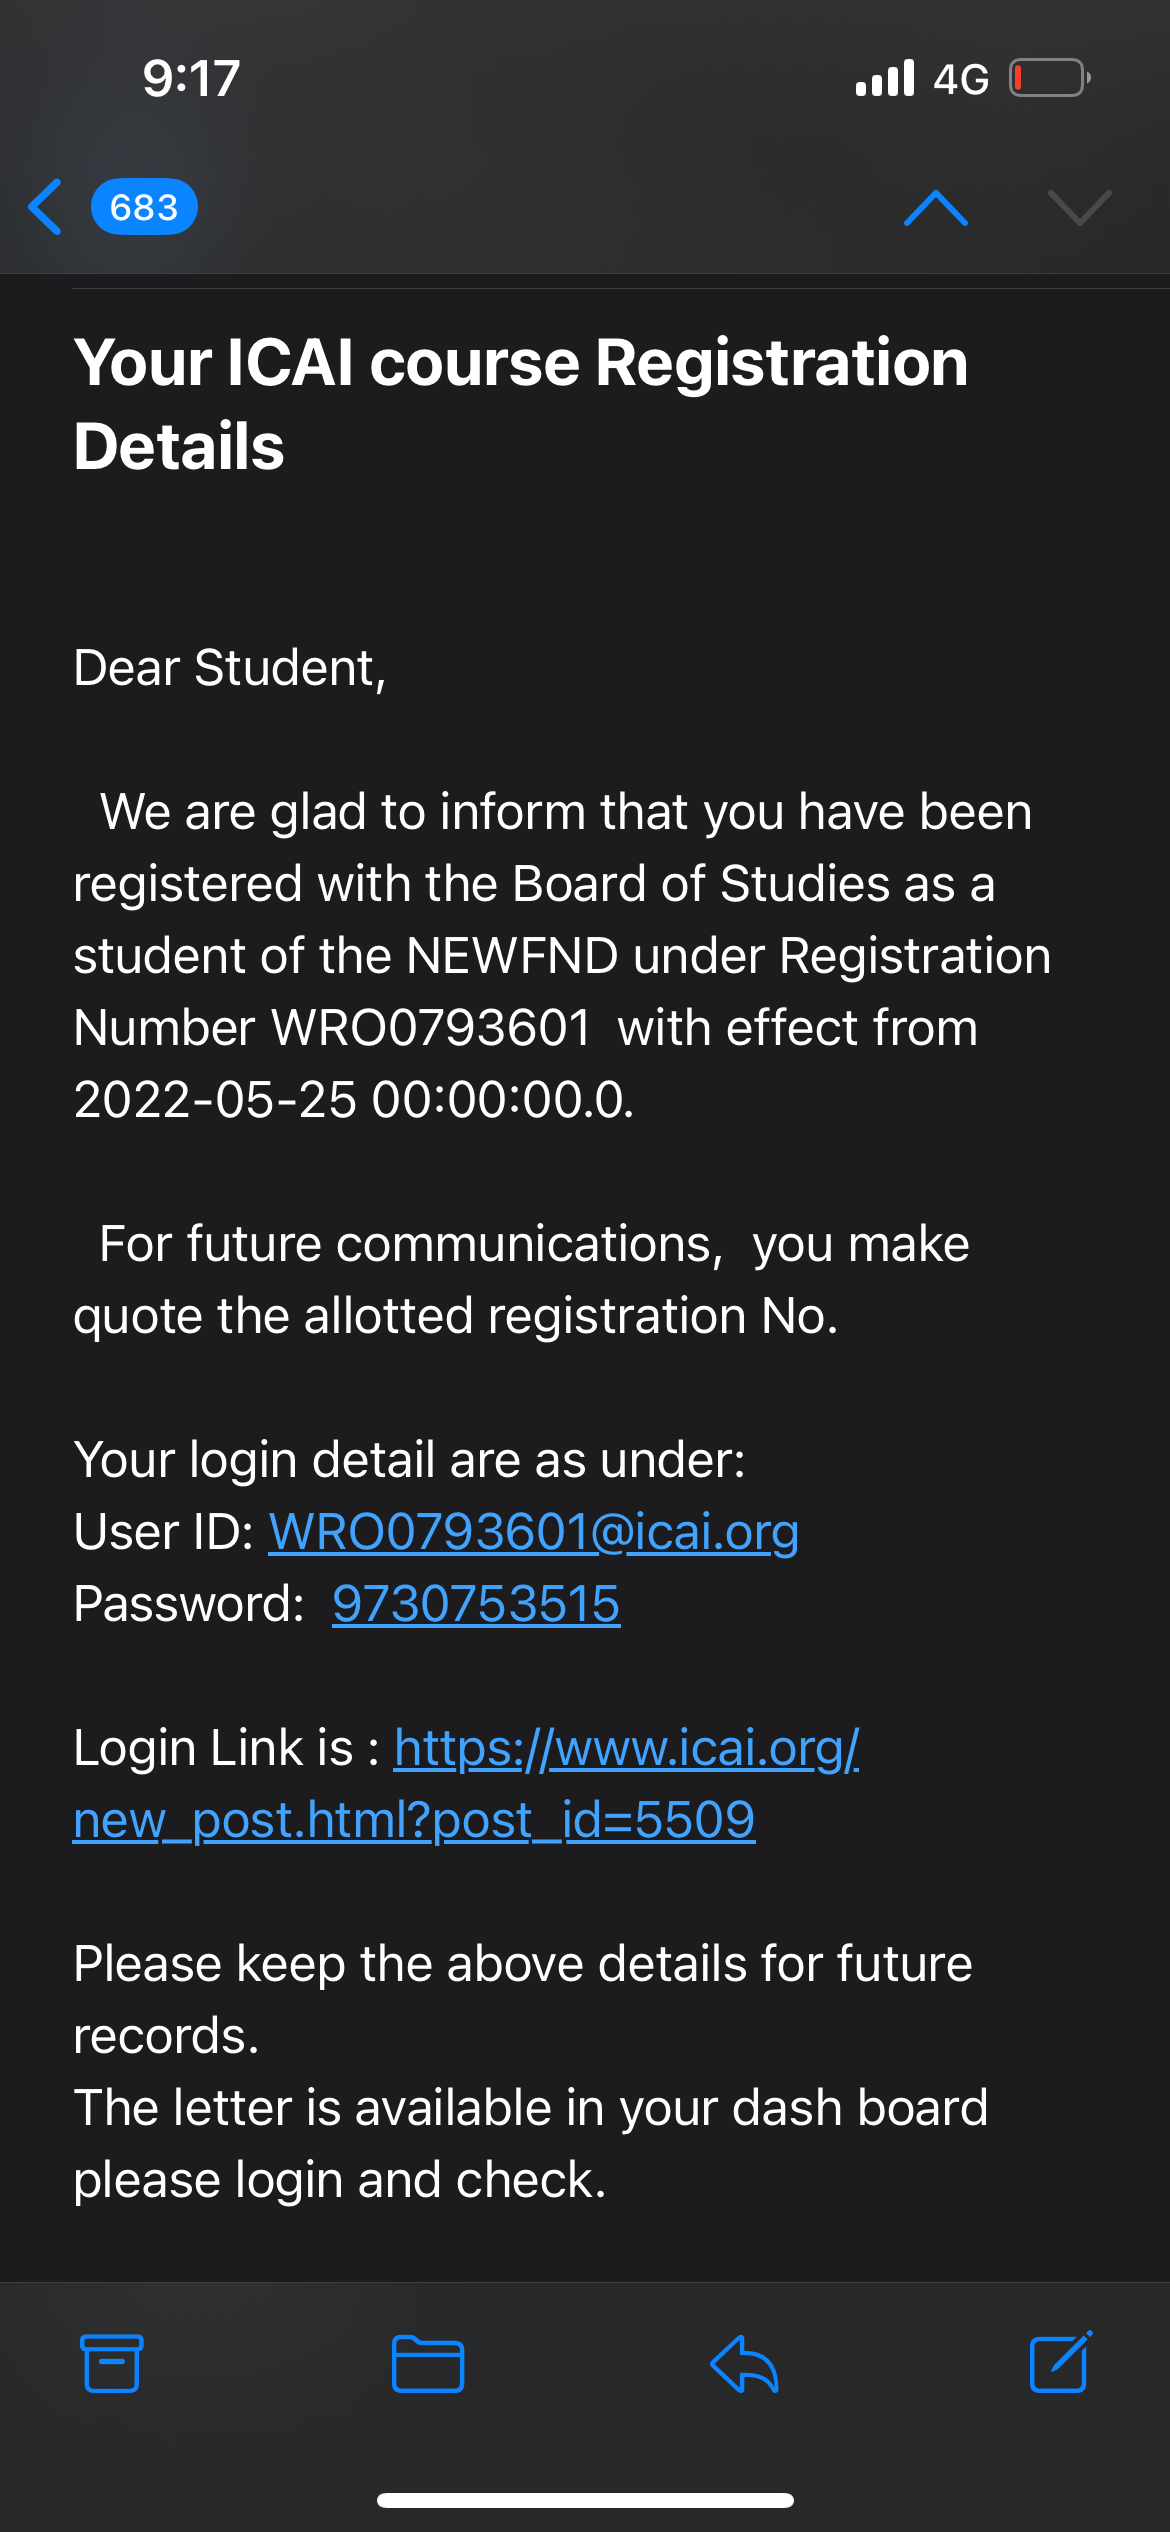Viewport: 1170px width, 2532px height.
Task: Tap the battery icon in status bar
Action: (1049, 78)
